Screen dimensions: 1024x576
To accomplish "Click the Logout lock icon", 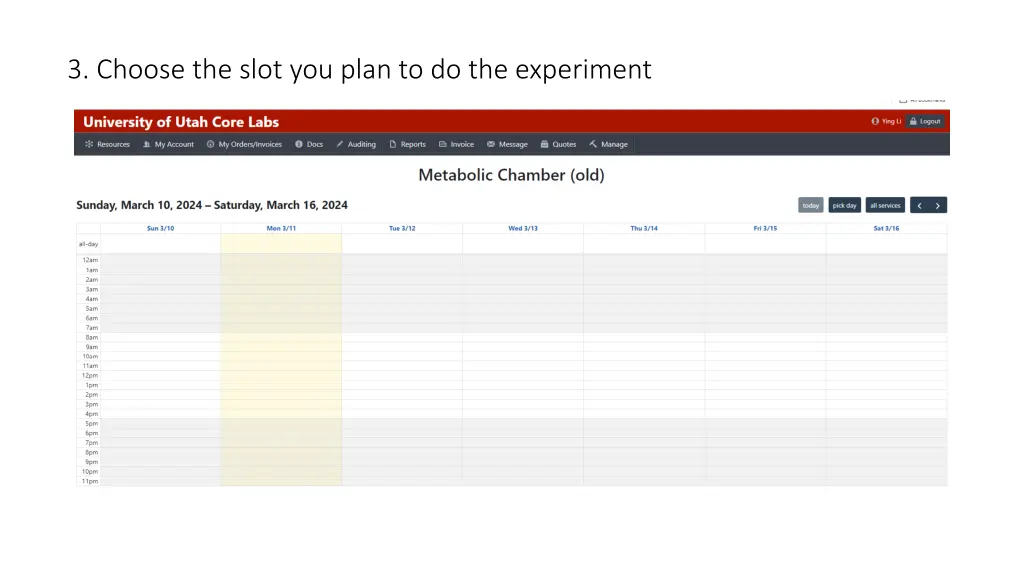I will coord(913,121).
